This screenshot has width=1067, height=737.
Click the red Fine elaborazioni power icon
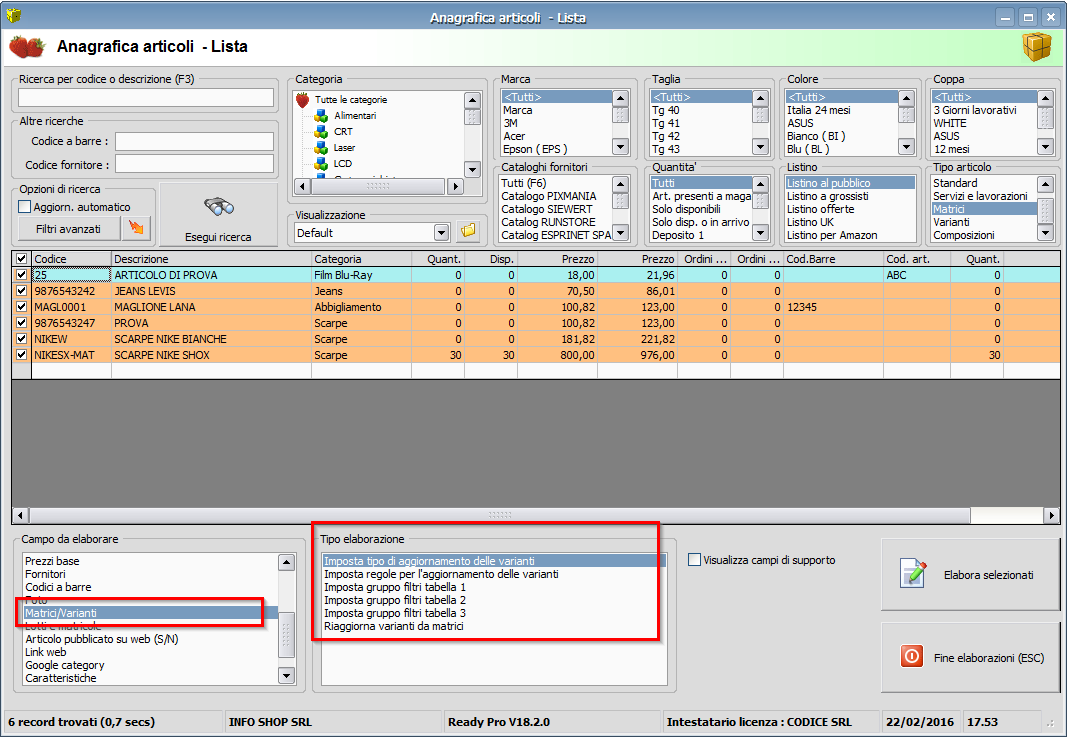tap(911, 657)
